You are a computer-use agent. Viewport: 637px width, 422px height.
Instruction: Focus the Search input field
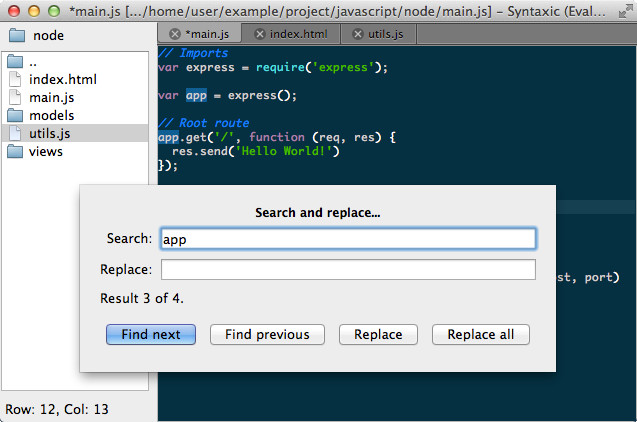click(348, 239)
